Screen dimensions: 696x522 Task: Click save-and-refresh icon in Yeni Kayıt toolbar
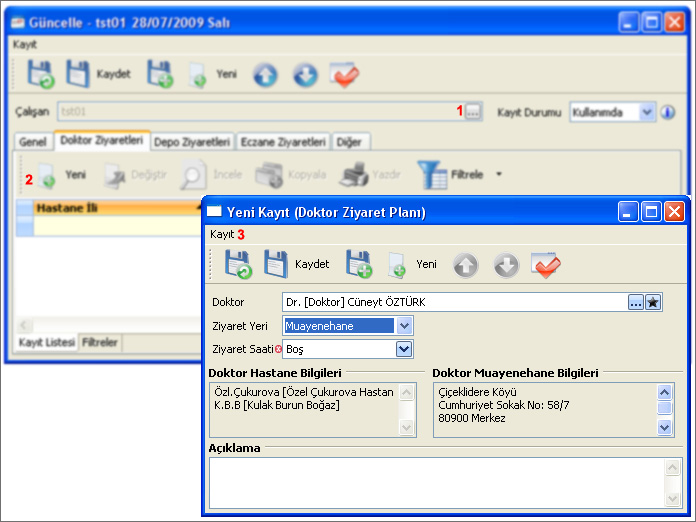[x=238, y=265]
